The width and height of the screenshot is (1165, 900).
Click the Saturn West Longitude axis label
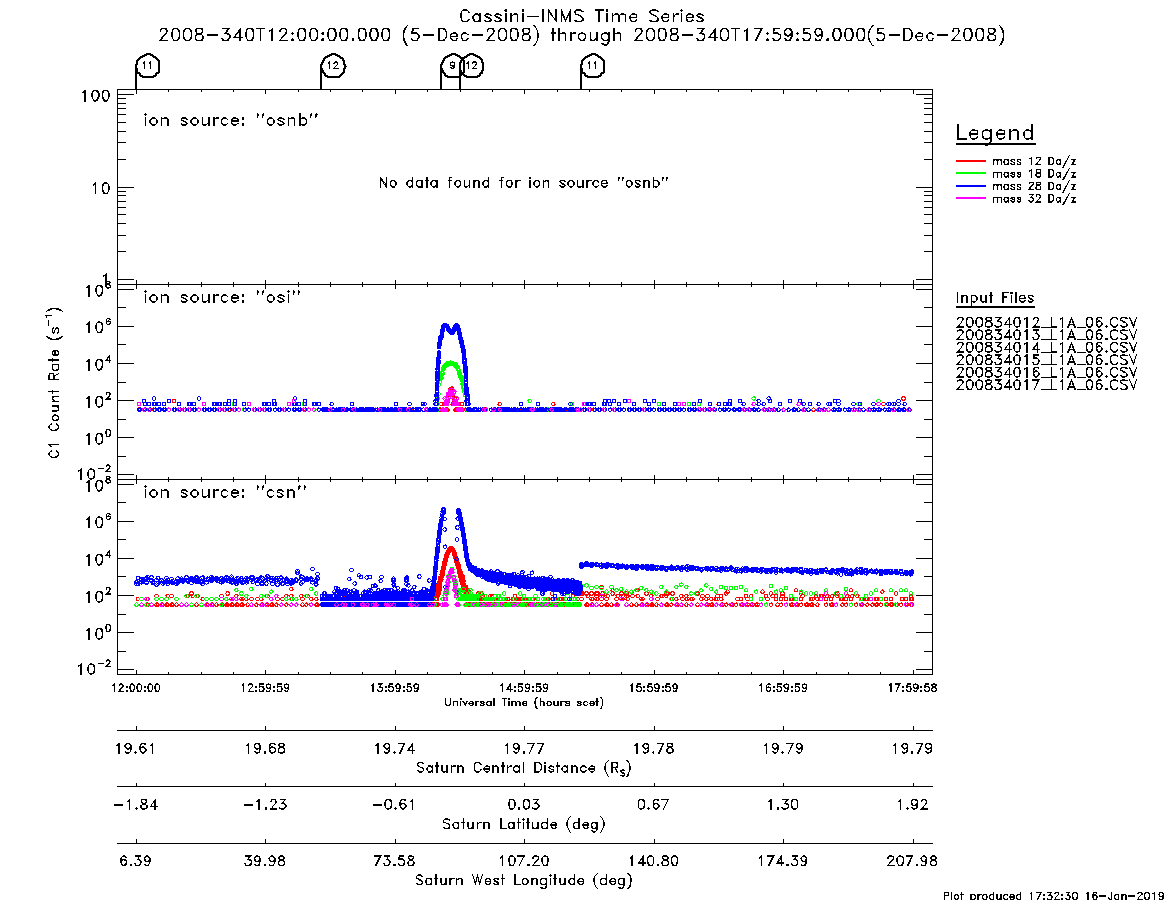[524, 881]
